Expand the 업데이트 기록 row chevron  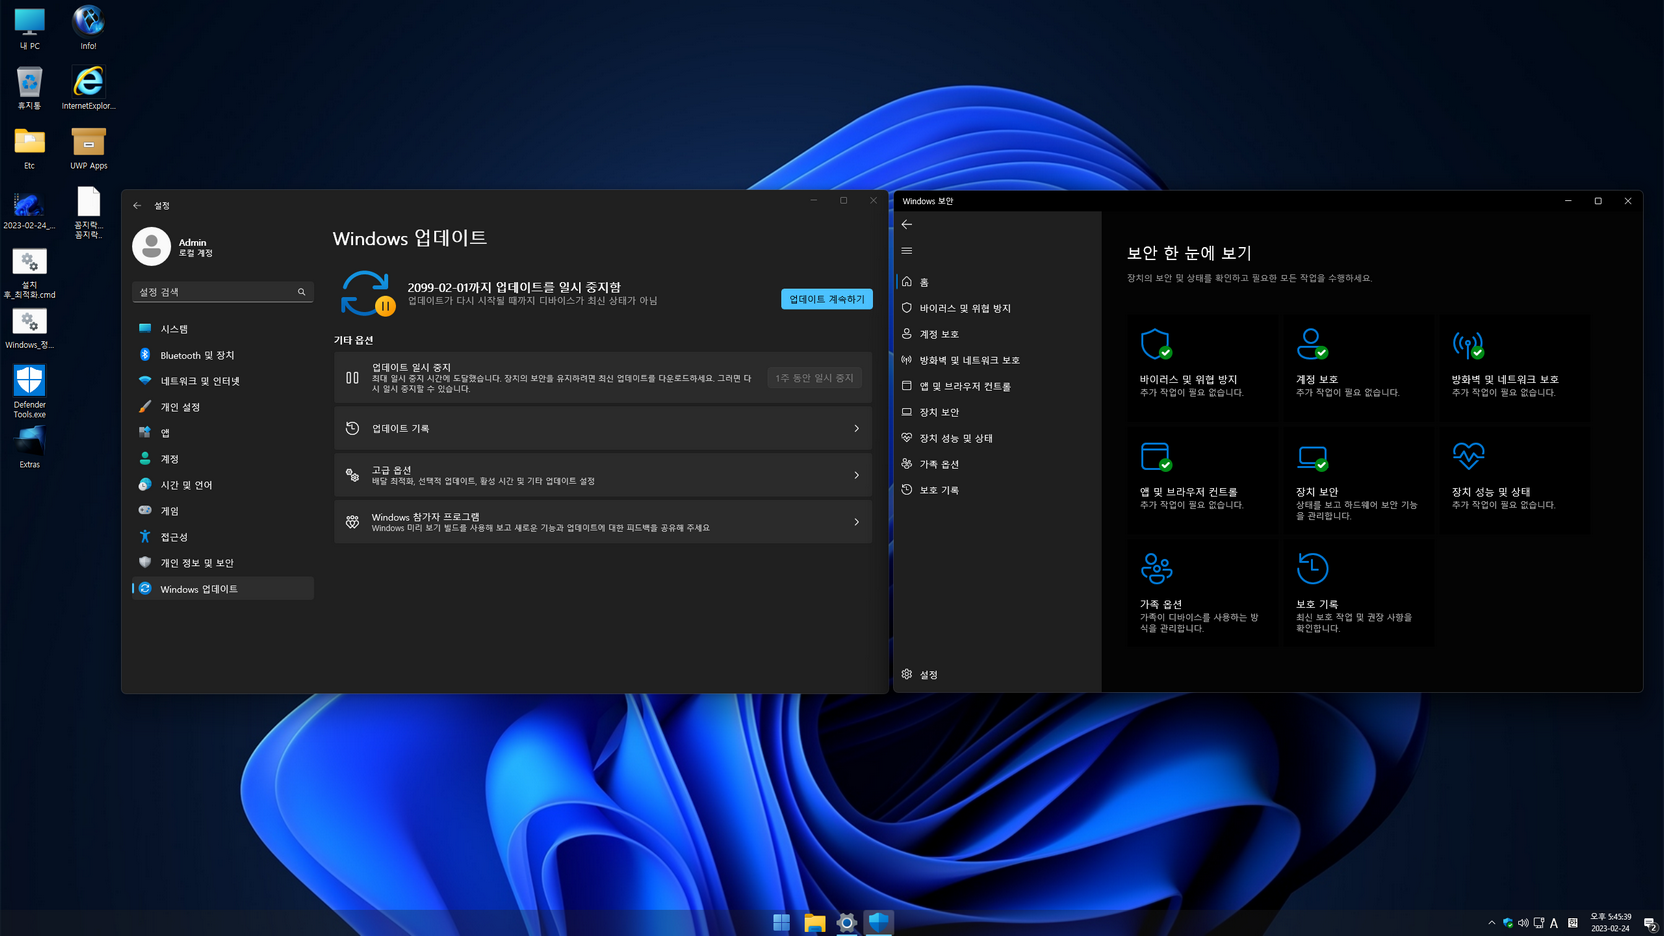pos(856,429)
